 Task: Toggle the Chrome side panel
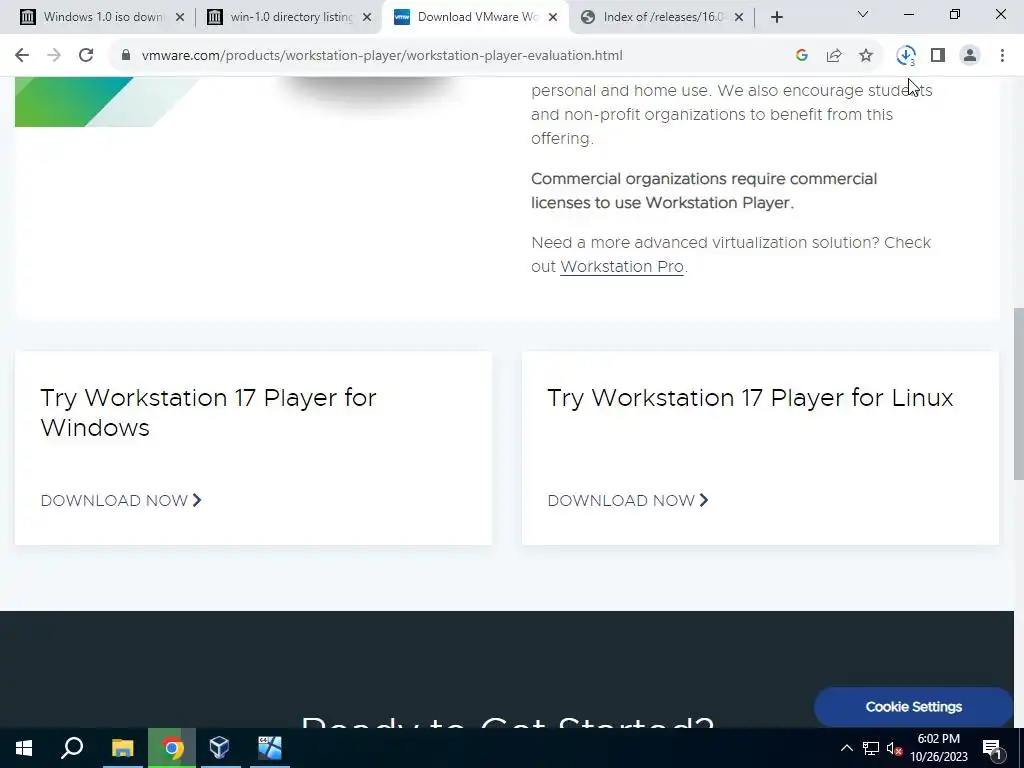coord(938,56)
